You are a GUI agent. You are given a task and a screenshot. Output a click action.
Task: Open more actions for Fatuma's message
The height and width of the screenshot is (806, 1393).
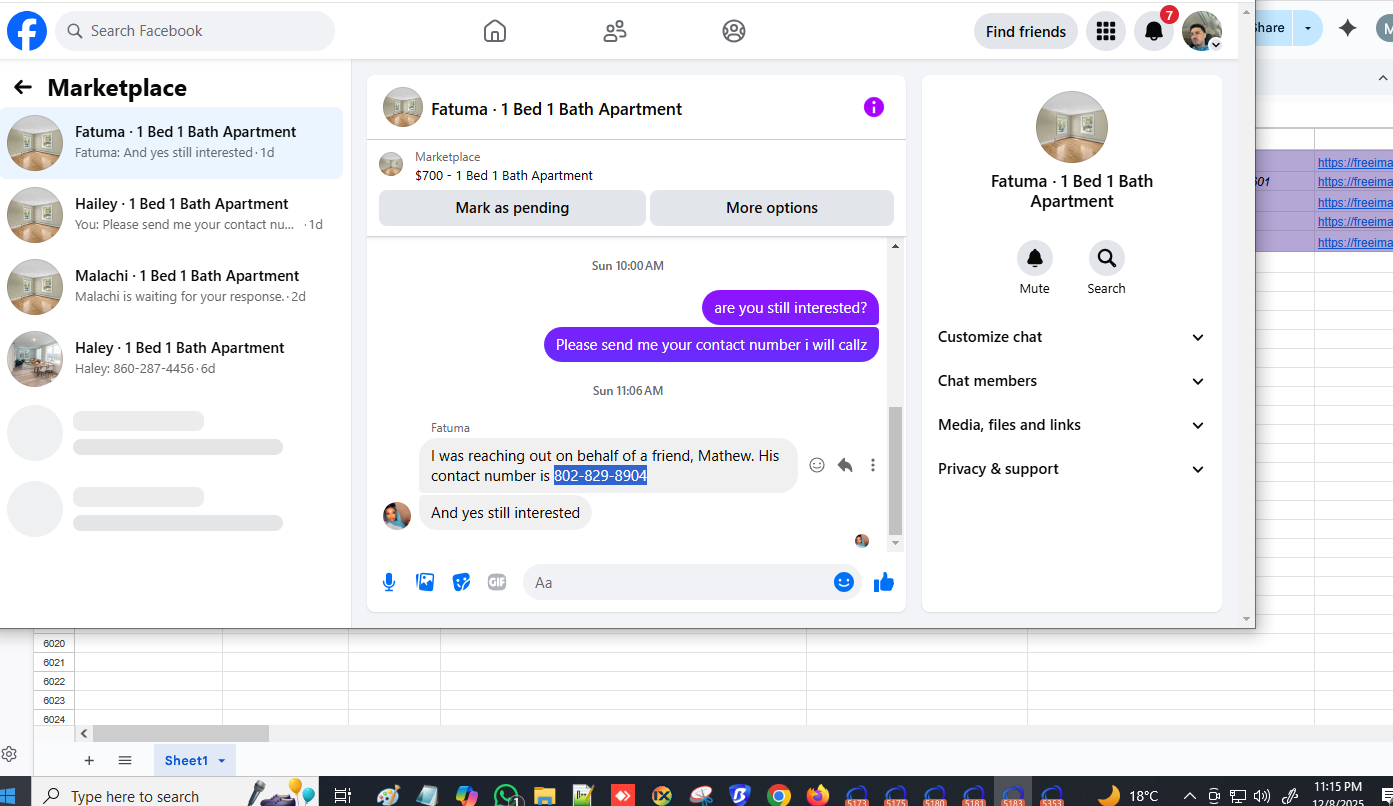(x=873, y=465)
